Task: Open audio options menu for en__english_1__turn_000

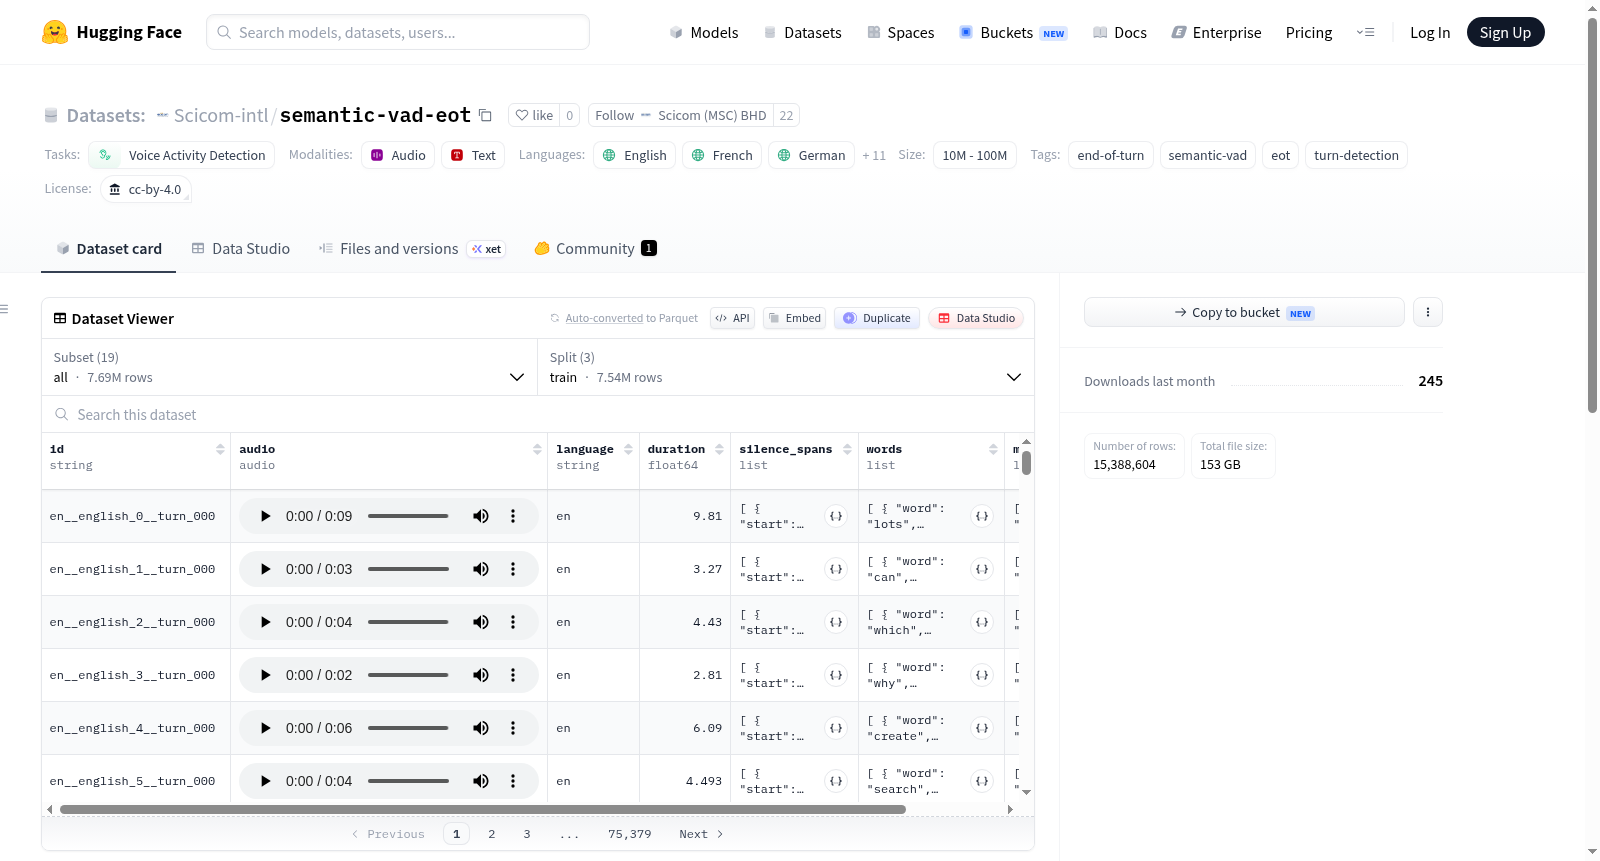Action: 513,569
